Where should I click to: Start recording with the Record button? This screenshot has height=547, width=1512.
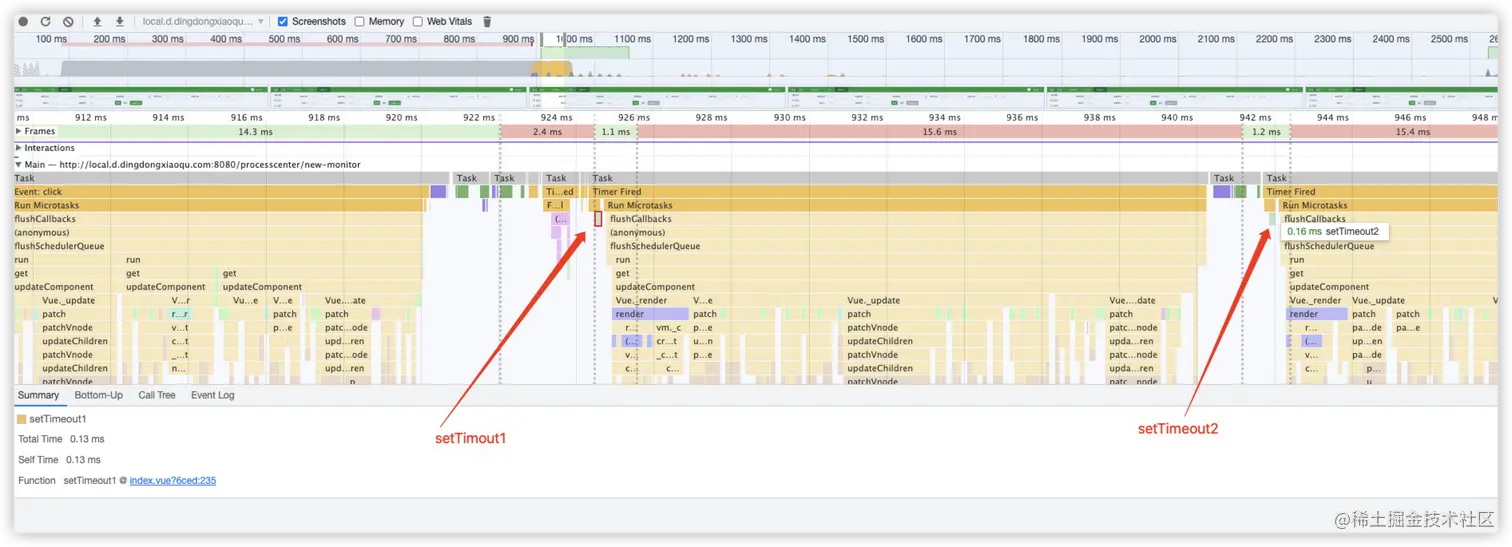(23, 21)
